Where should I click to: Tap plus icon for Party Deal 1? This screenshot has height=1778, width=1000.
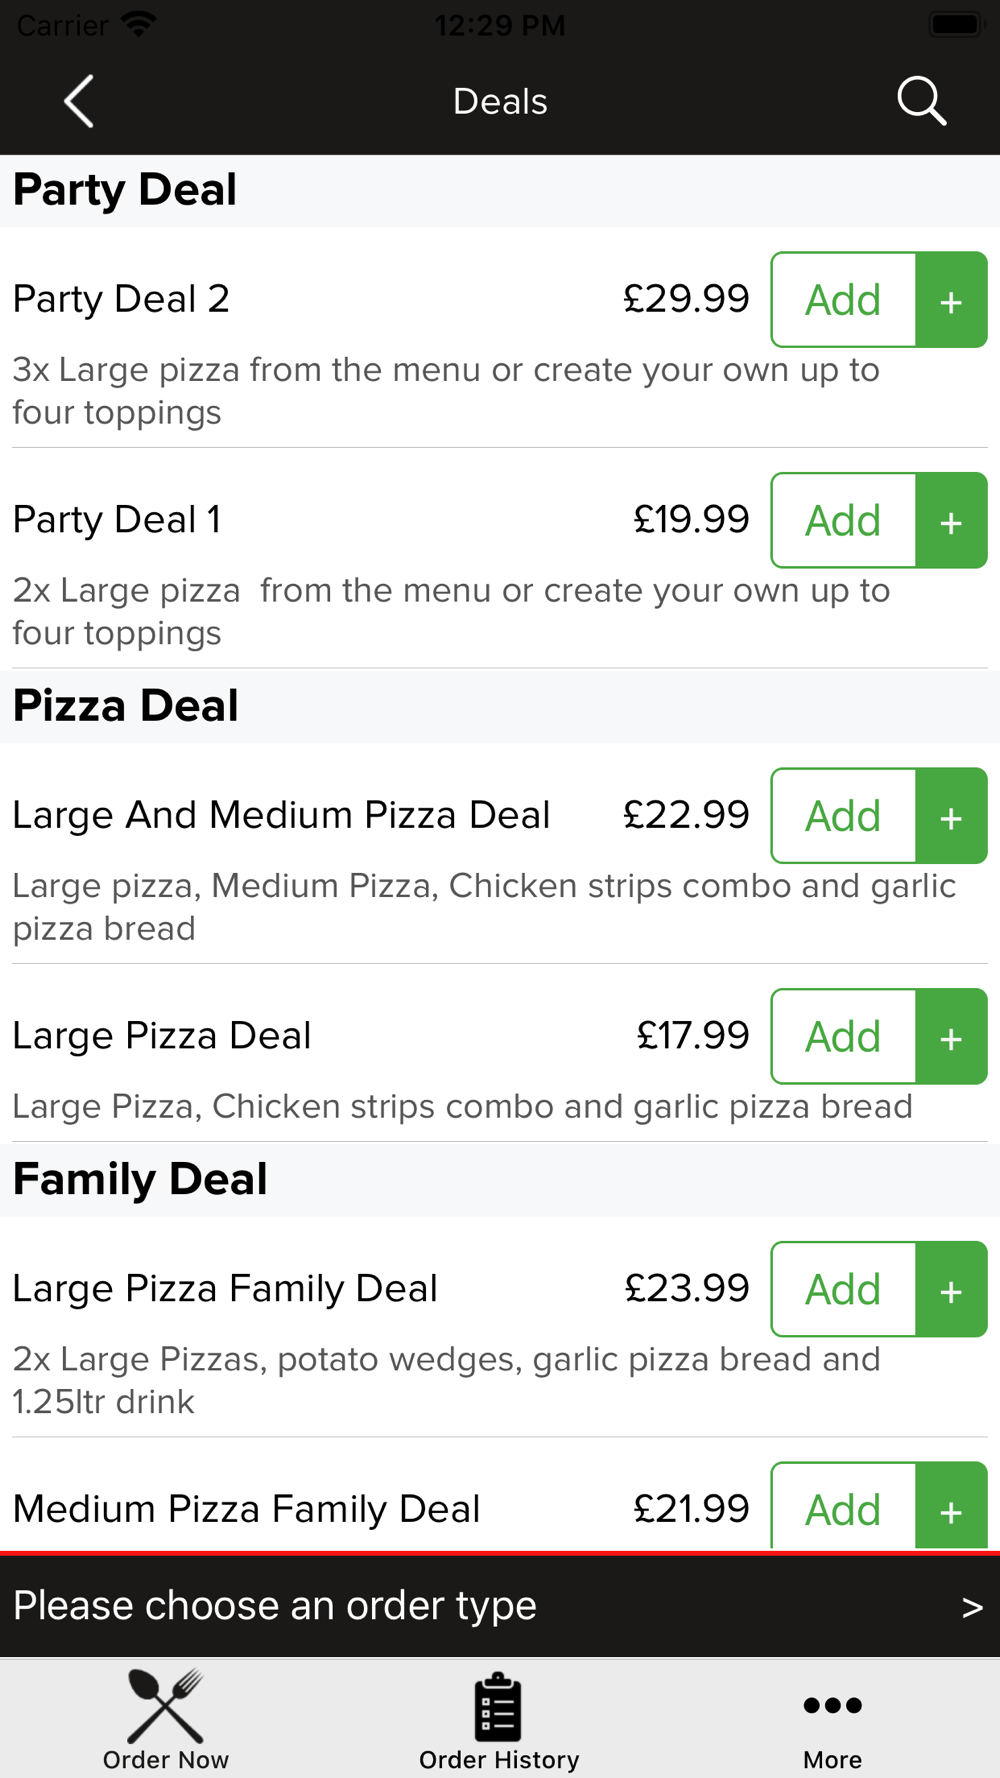click(952, 521)
